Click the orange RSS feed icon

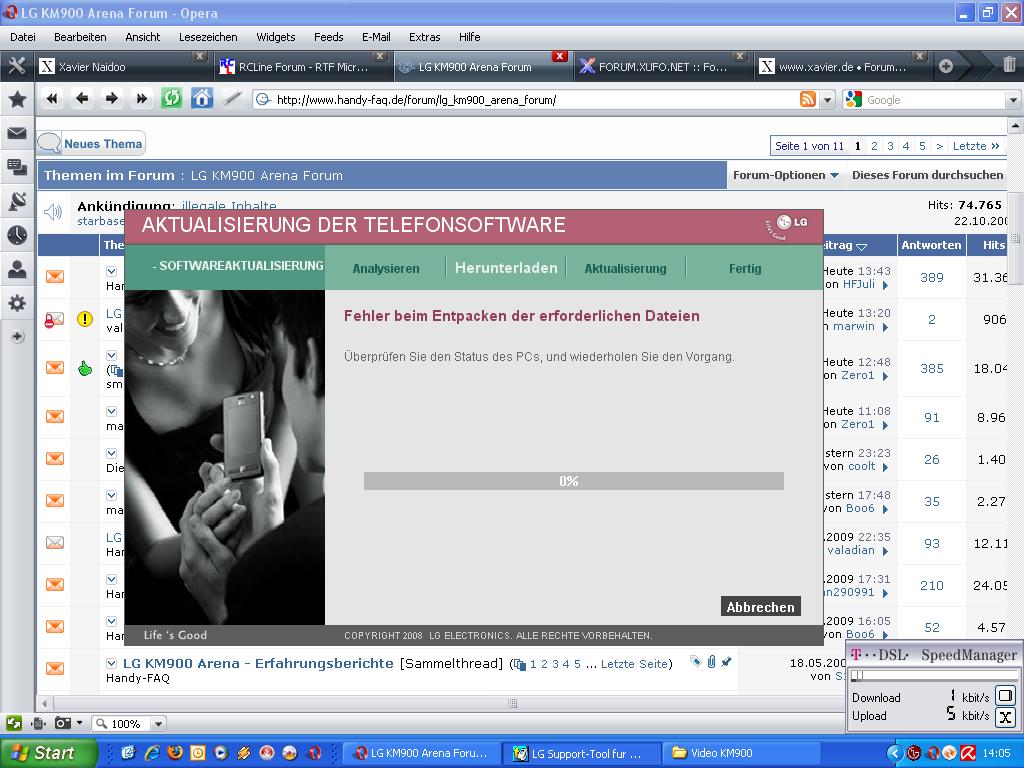[808, 99]
